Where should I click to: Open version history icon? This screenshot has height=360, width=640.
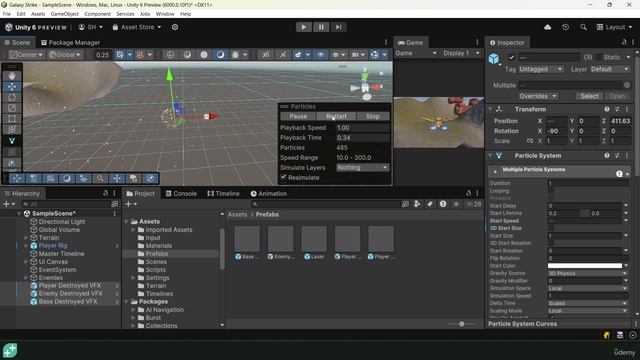[x=565, y=27]
